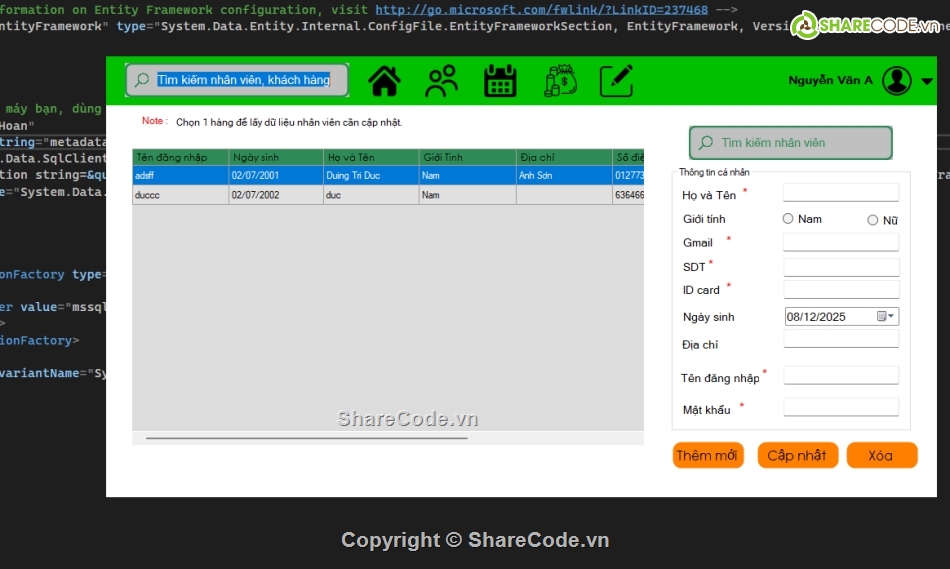Click the user profile avatar icon
This screenshot has height=569, width=950.
[897, 81]
